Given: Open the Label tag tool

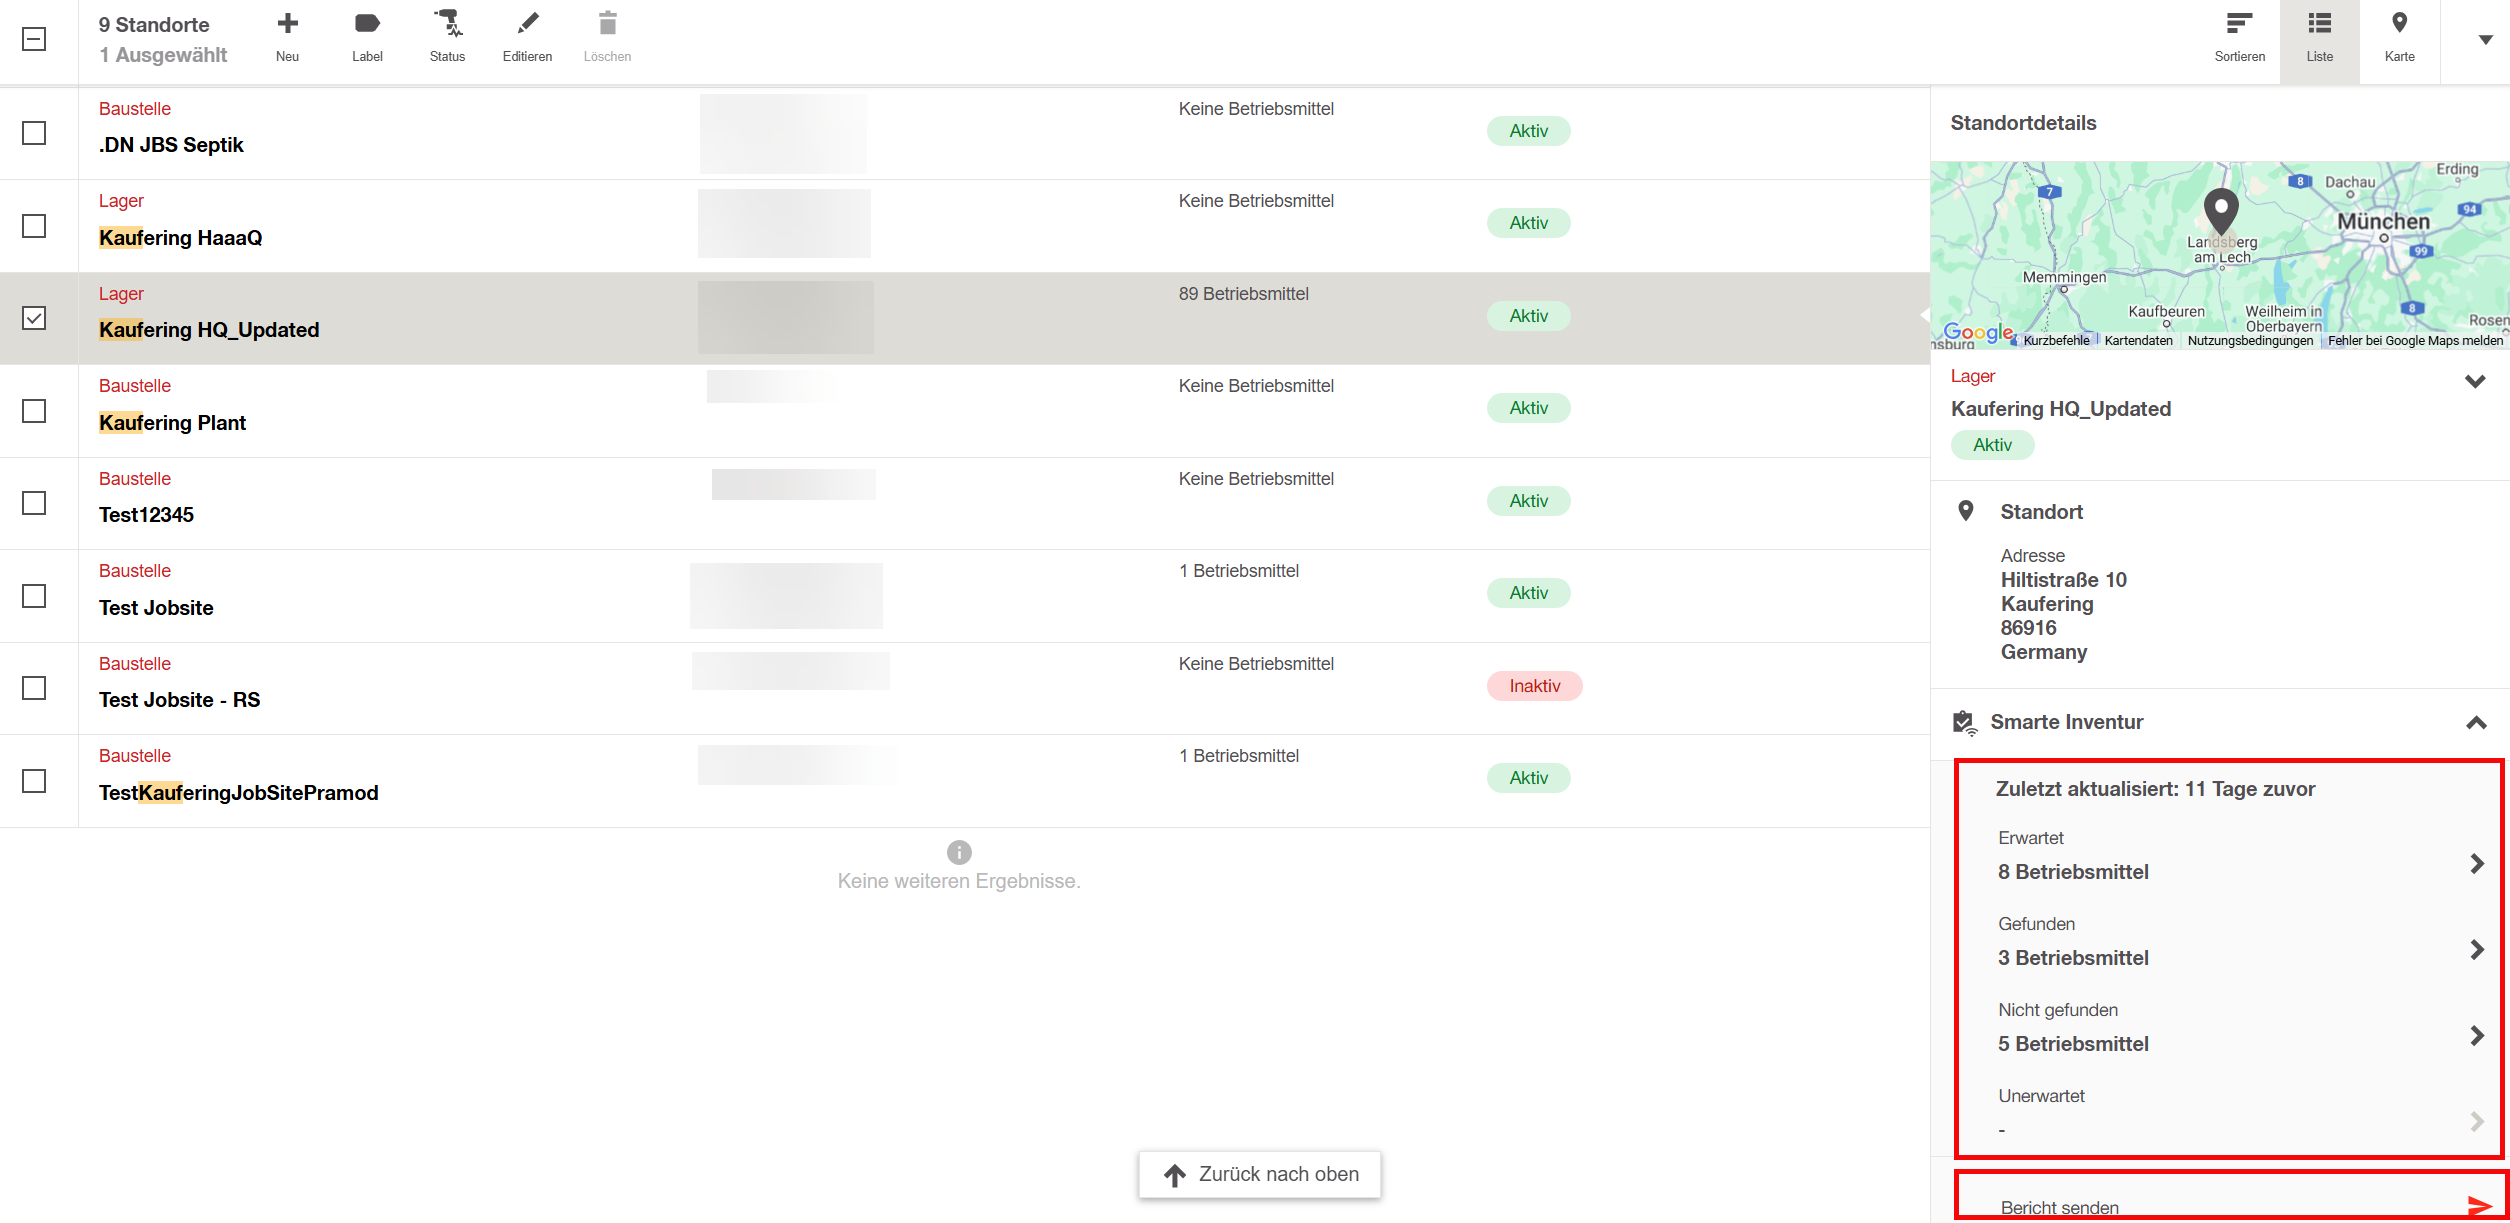Looking at the screenshot, I should pyautogui.click(x=367, y=24).
